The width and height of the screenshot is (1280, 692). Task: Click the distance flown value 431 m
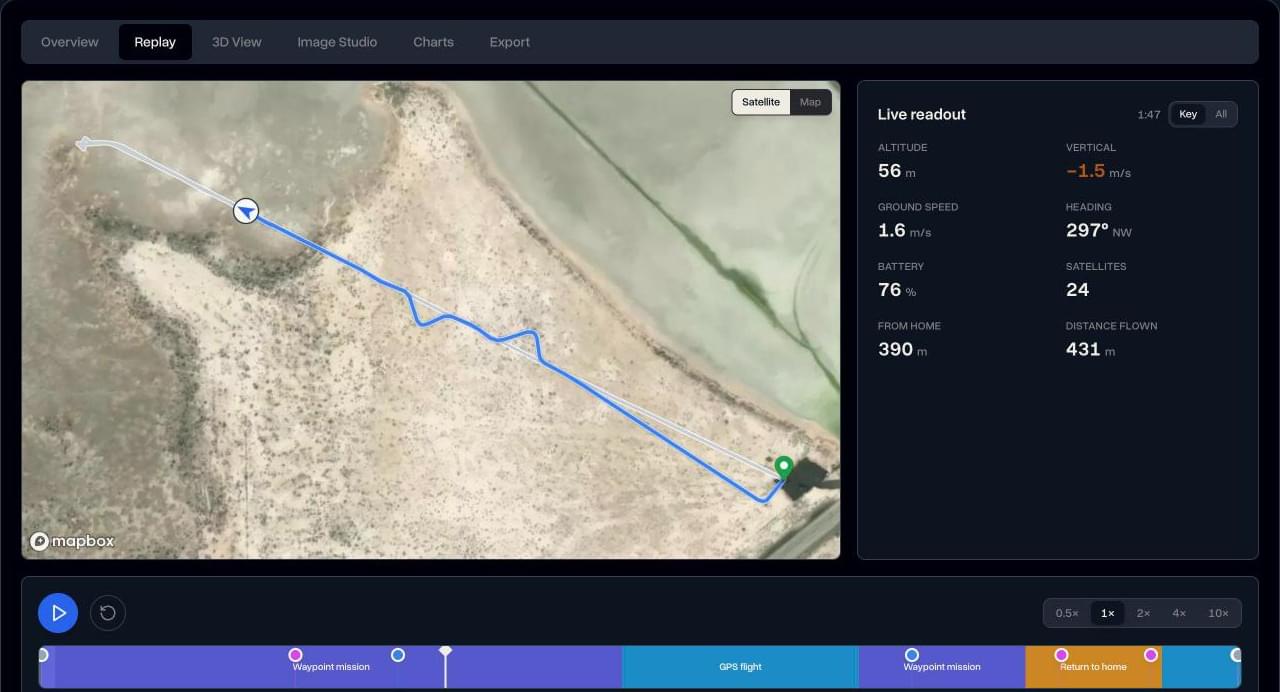[1091, 349]
